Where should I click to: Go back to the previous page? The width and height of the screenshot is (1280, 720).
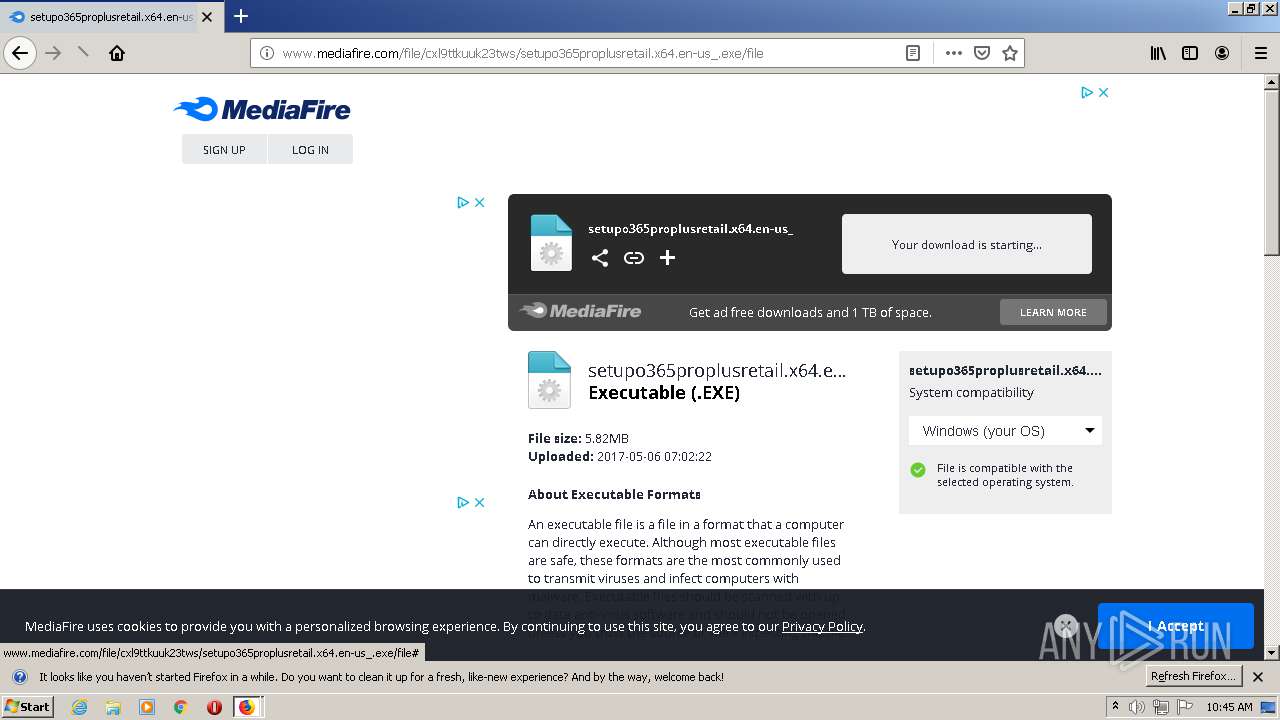pos(20,53)
